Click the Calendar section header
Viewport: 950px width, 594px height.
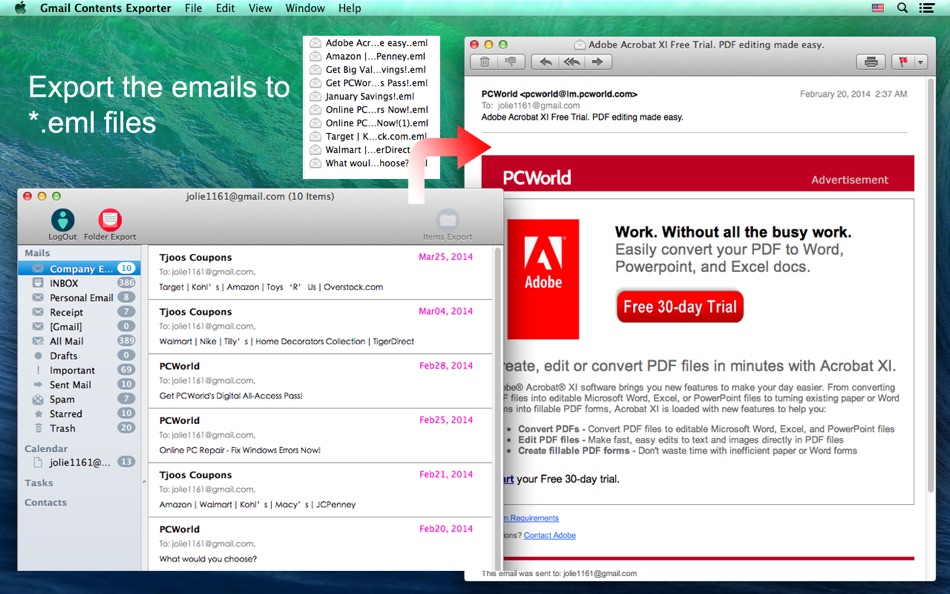click(46, 449)
